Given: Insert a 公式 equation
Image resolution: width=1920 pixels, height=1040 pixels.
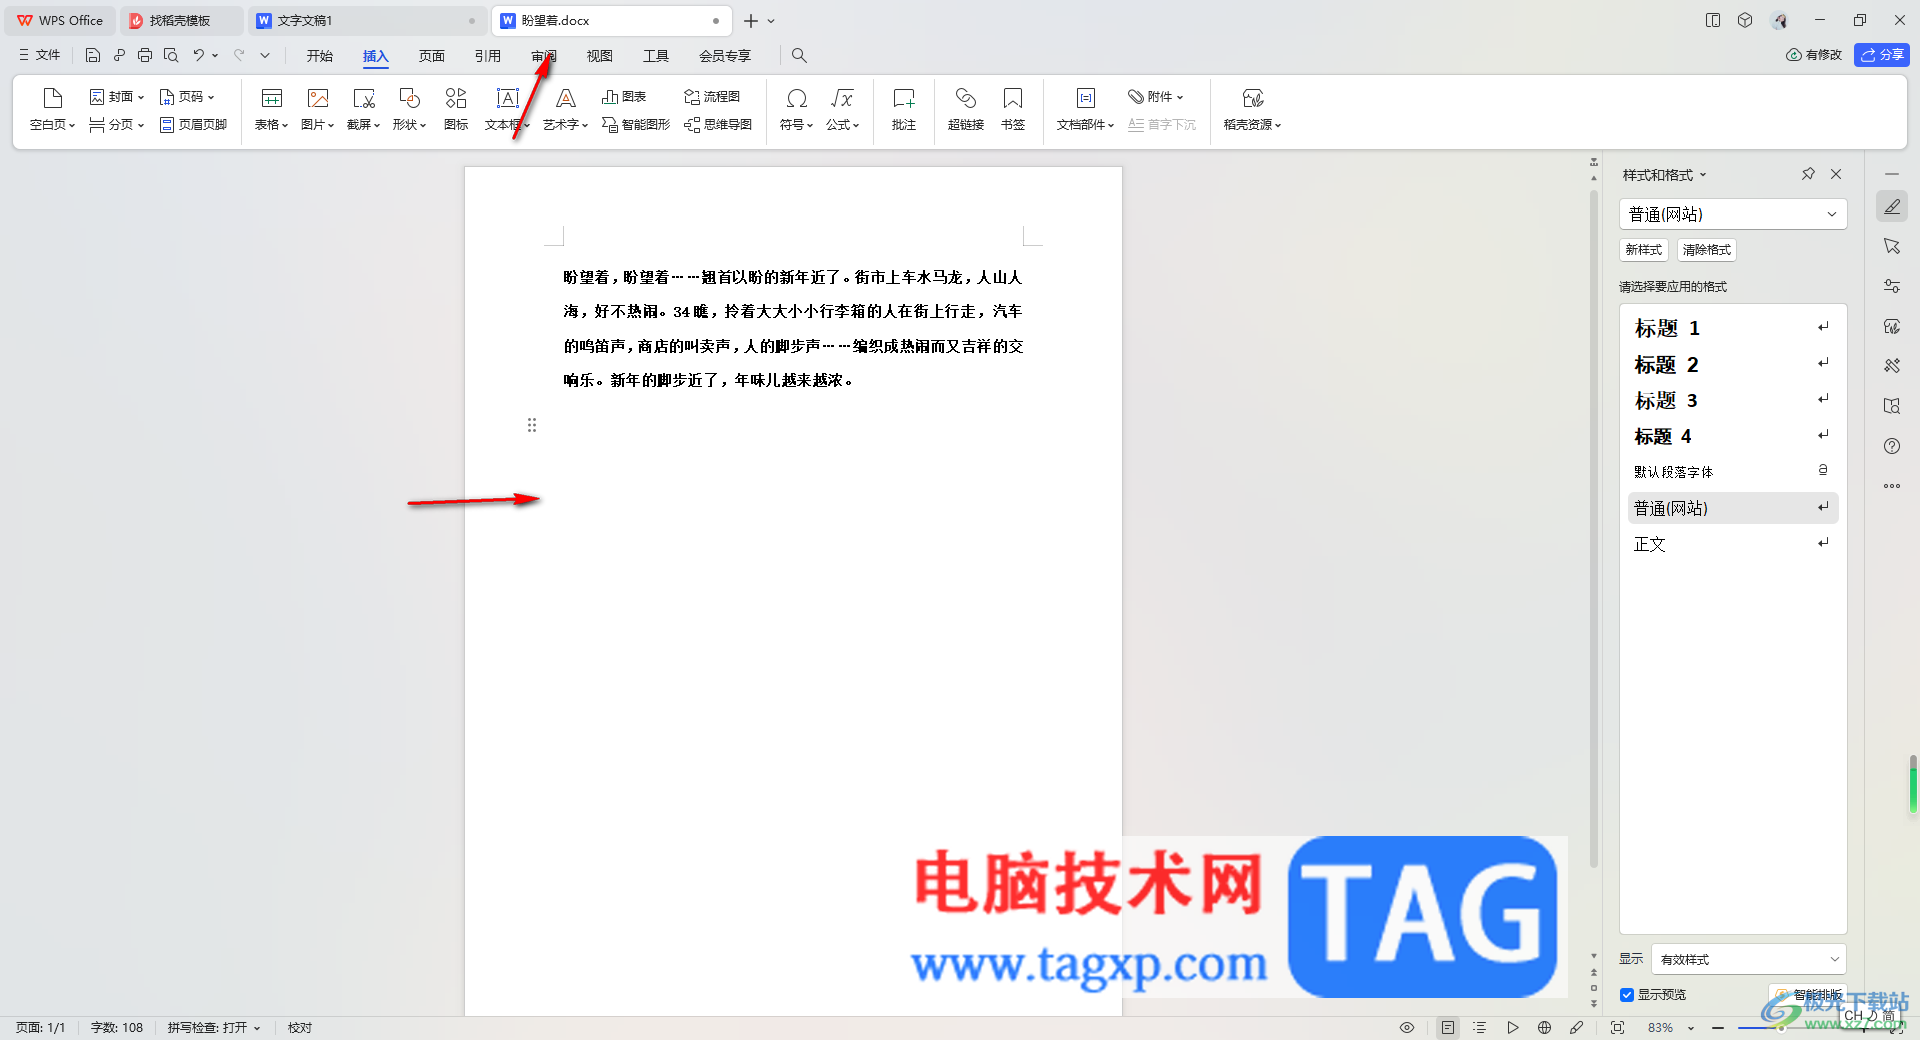Looking at the screenshot, I should click(842, 109).
